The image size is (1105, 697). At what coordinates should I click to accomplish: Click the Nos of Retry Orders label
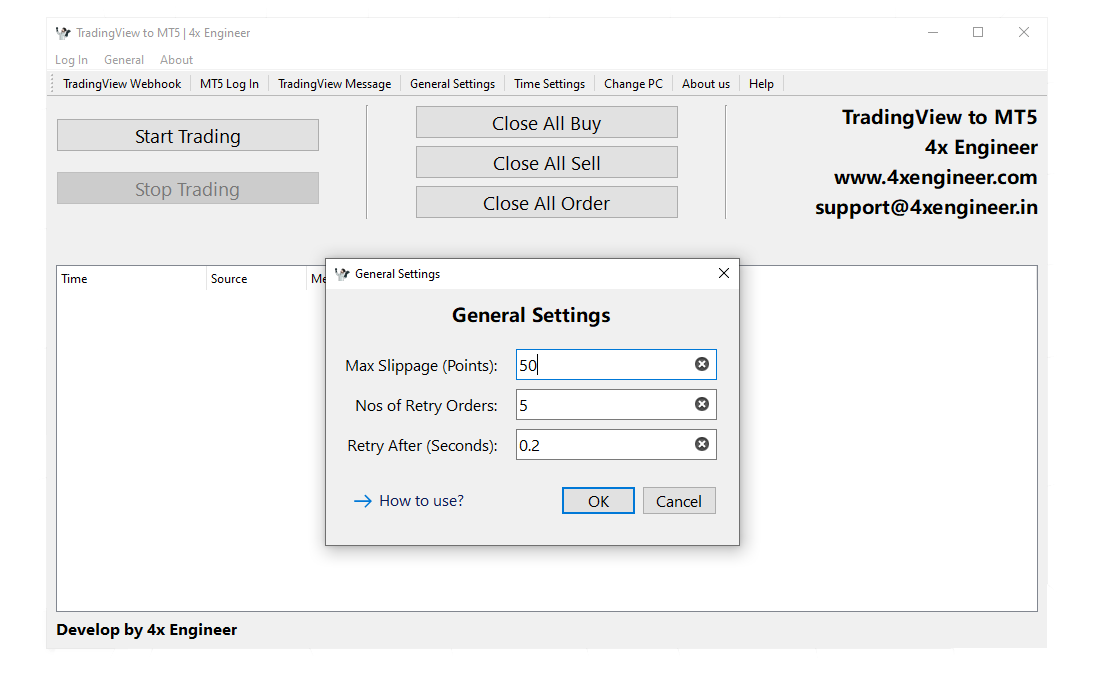(x=426, y=406)
